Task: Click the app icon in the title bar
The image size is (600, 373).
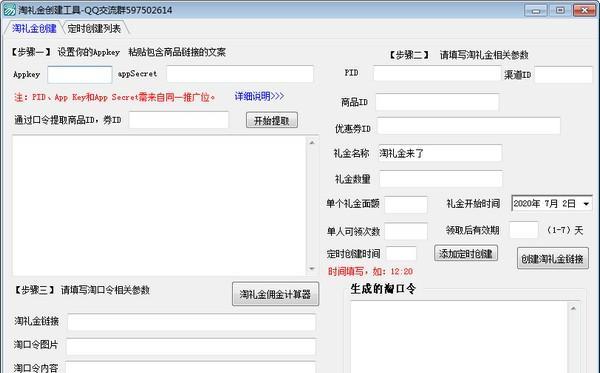Action: 9,10
